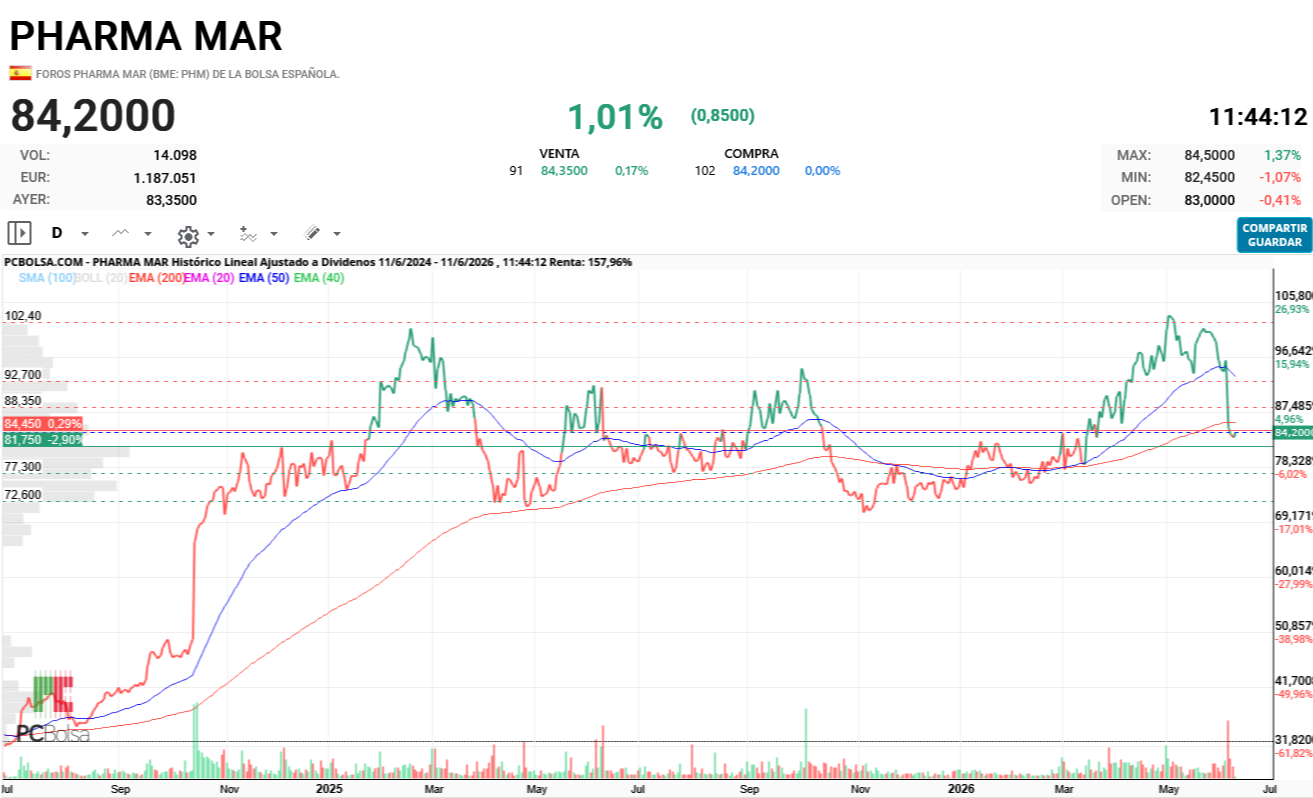Click the -0,41% OPEN percentage
The width and height of the screenshot is (1313, 798).
(x=1281, y=199)
